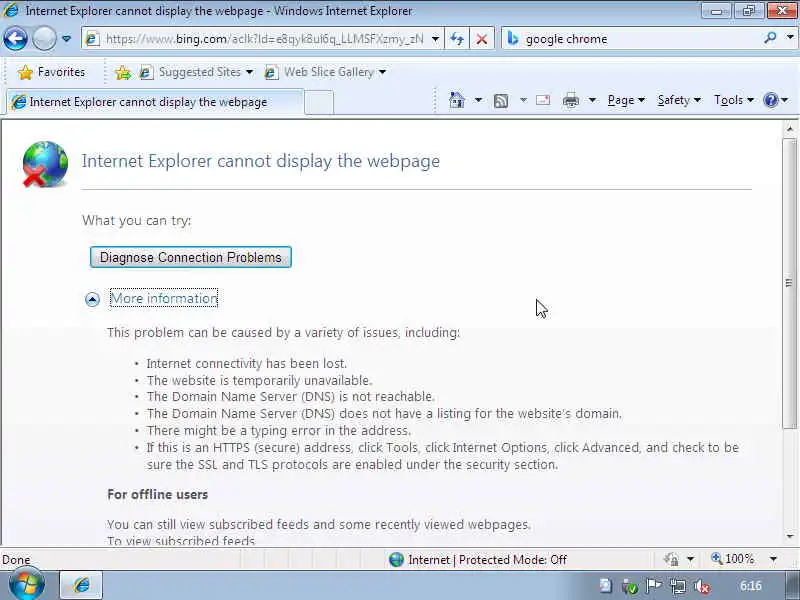Image resolution: width=800 pixels, height=600 pixels.
Task: Collapse the More information arrow icon
Action: 92,299
